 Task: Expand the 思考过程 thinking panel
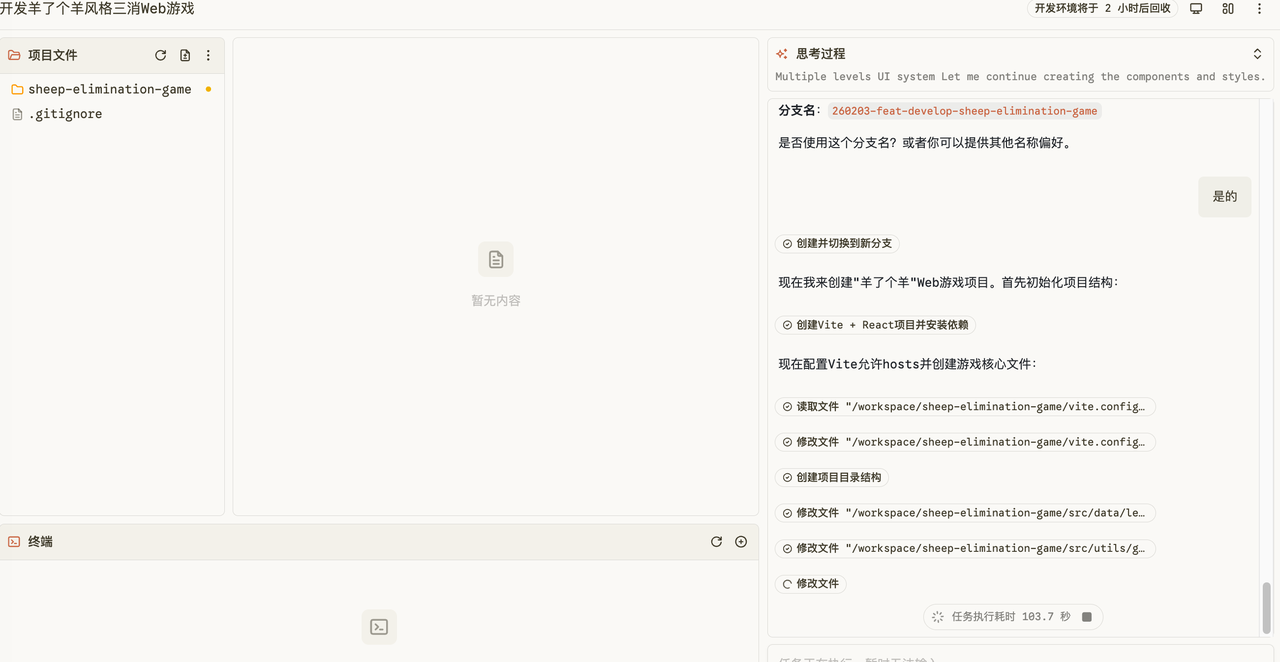1257,54
